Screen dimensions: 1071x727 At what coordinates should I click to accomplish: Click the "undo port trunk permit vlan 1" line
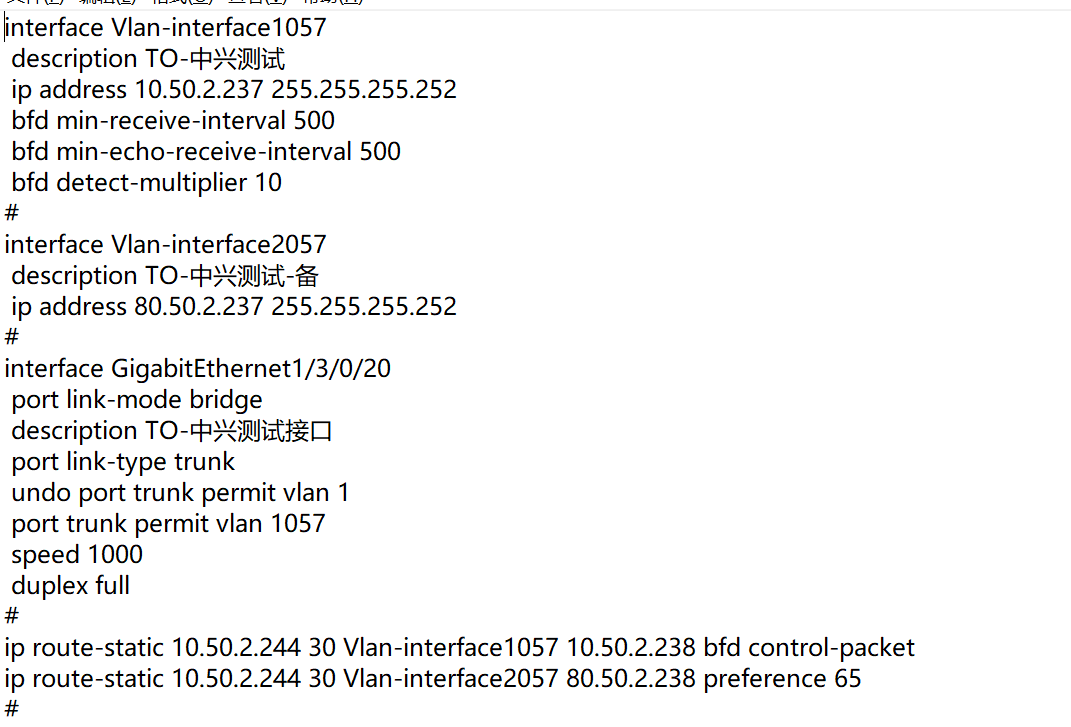(180, 493)
